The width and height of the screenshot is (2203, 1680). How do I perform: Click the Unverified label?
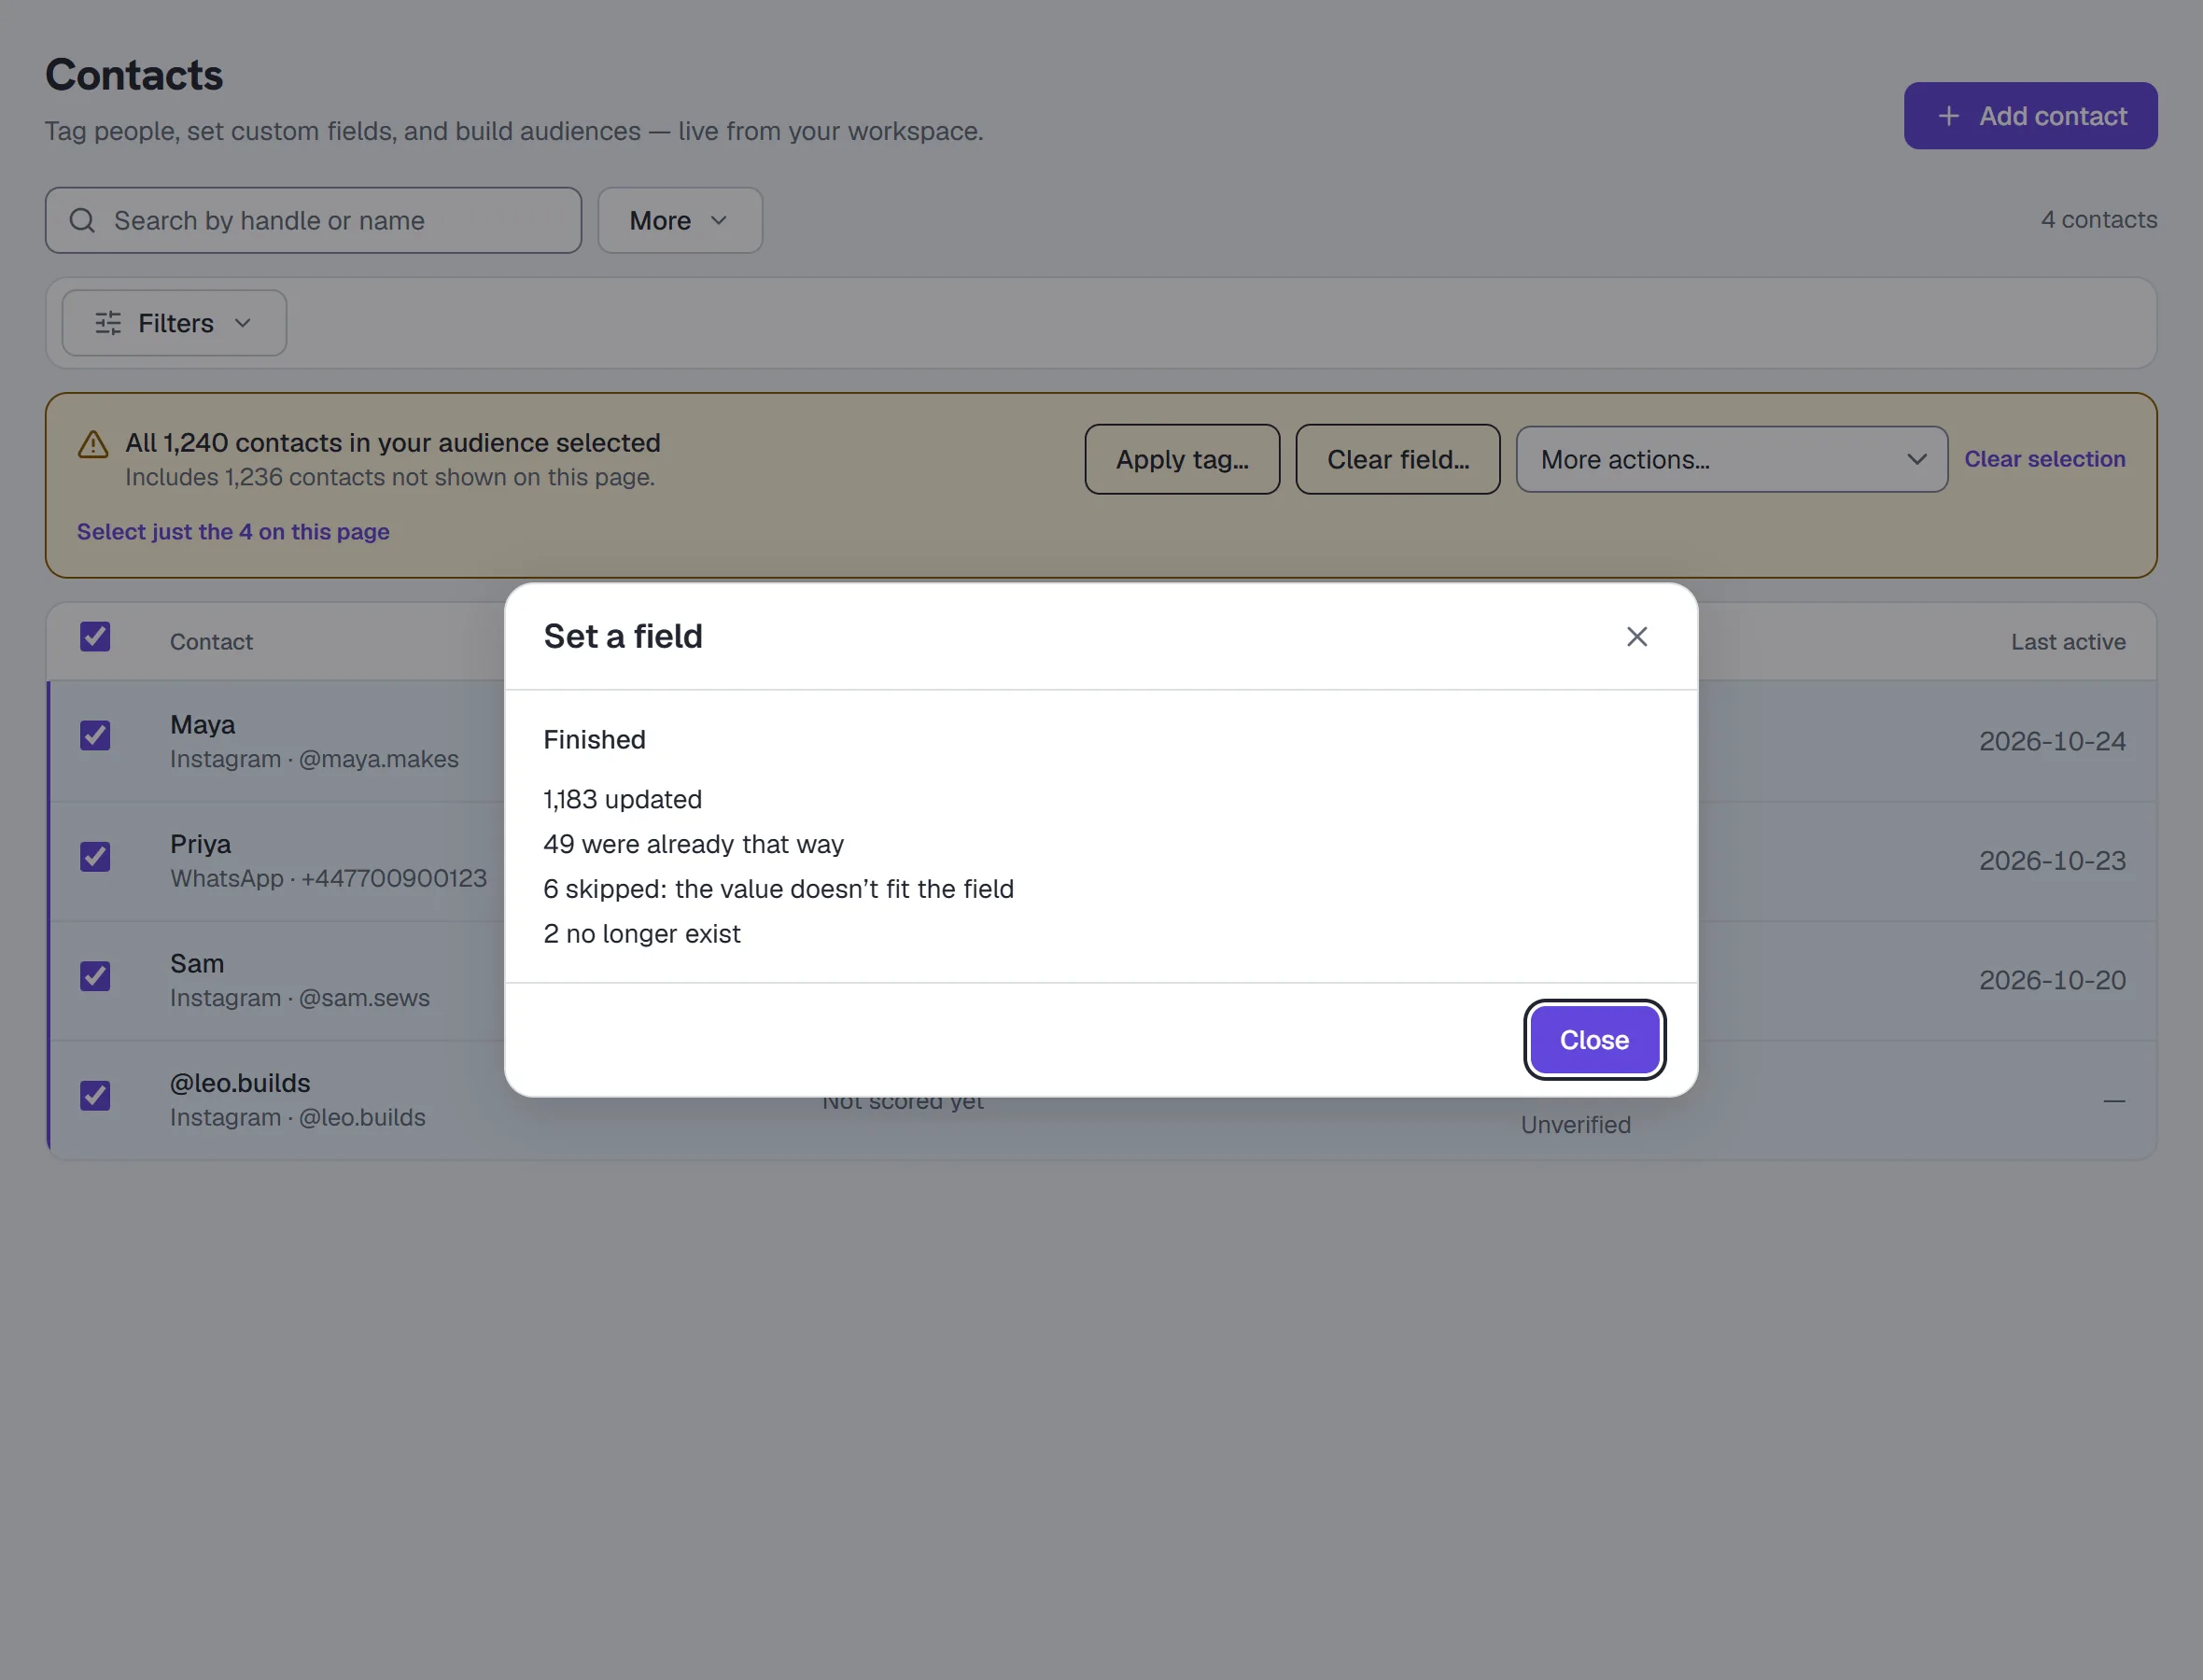(1575, 1125)
